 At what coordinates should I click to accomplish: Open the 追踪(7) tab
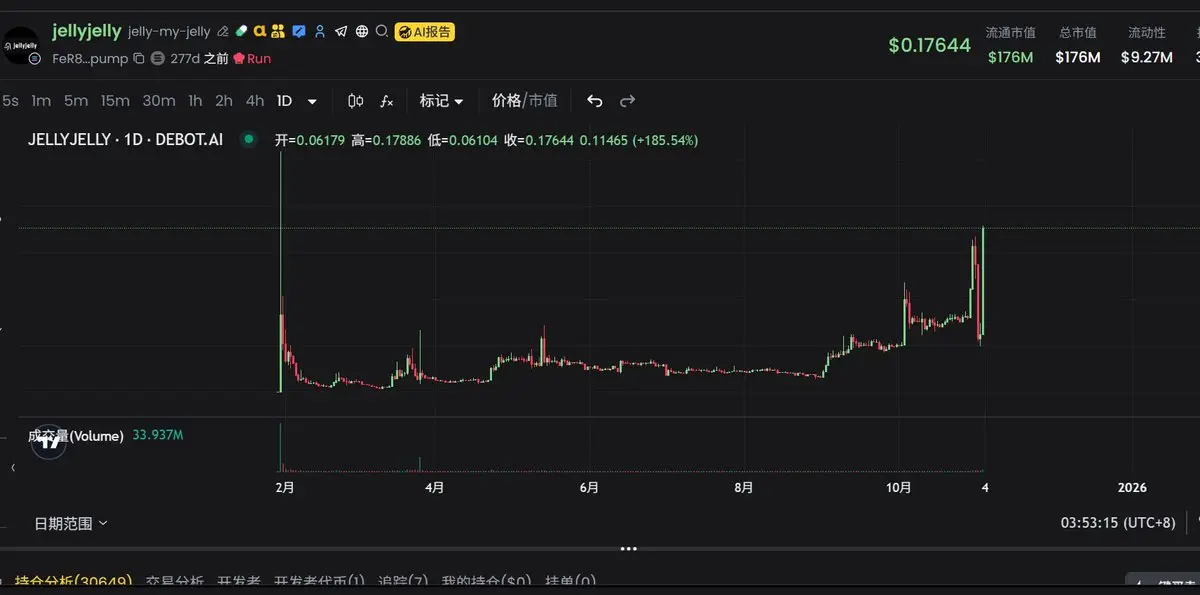(403, 581)
